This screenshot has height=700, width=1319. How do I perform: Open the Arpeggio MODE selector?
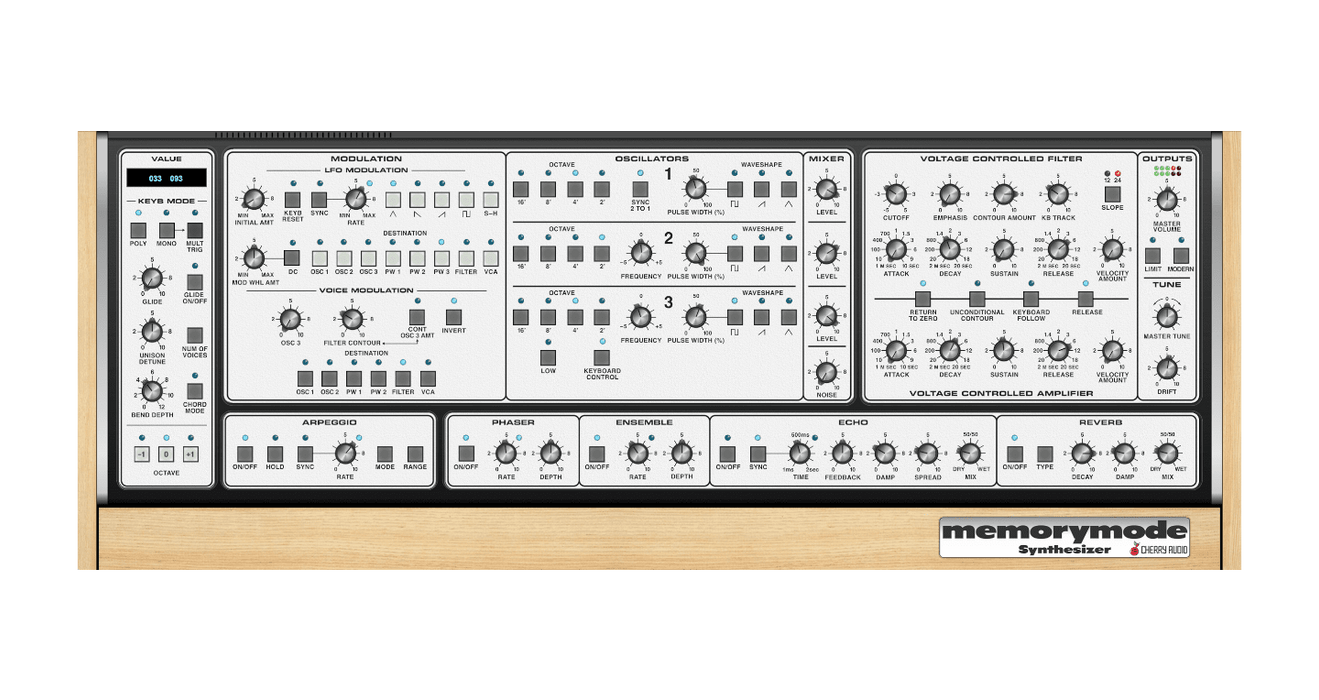[386, 453]
